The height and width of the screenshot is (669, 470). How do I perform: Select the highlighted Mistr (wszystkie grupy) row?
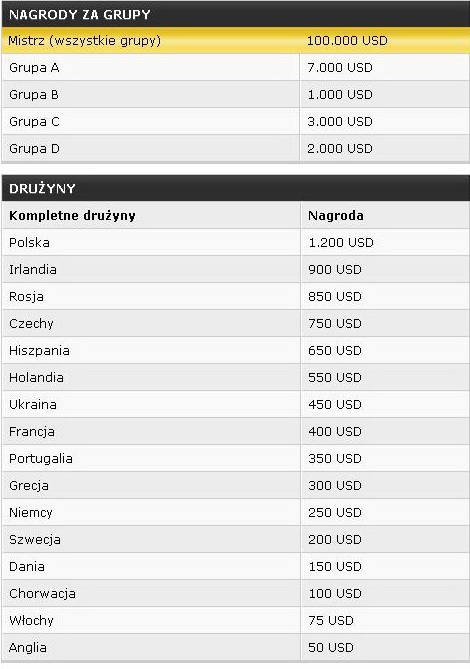click(235, 41)
